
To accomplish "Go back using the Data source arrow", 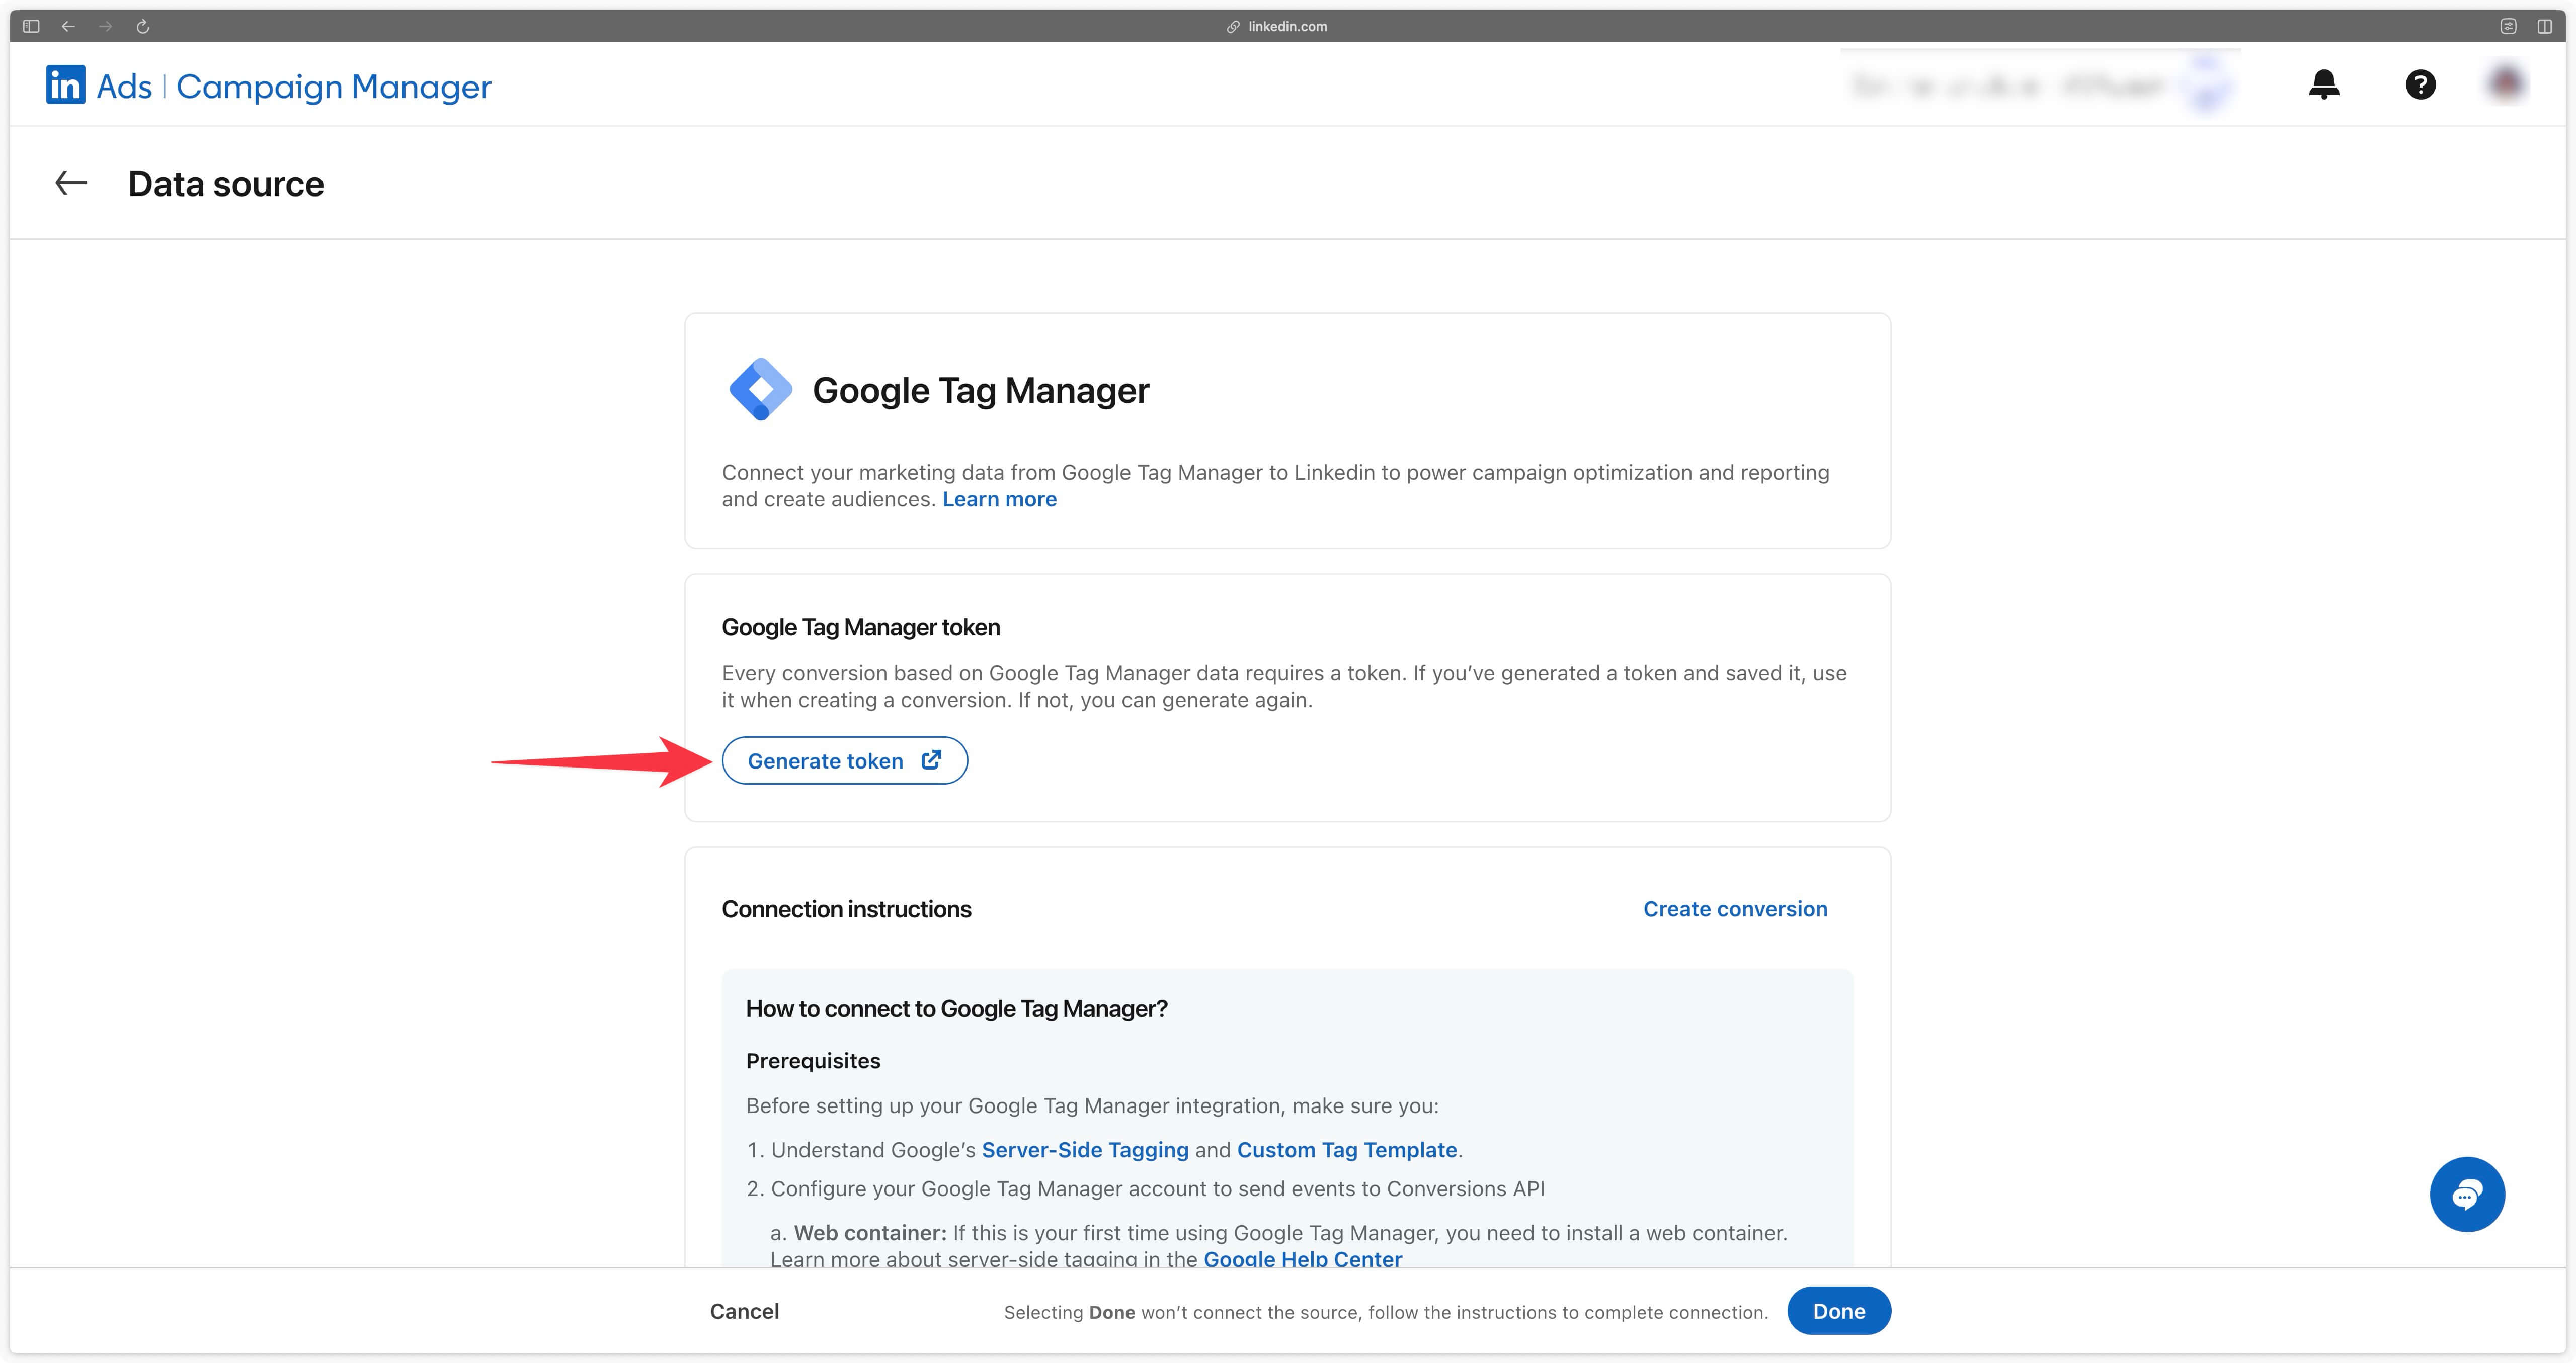I will tap(71, 183).
